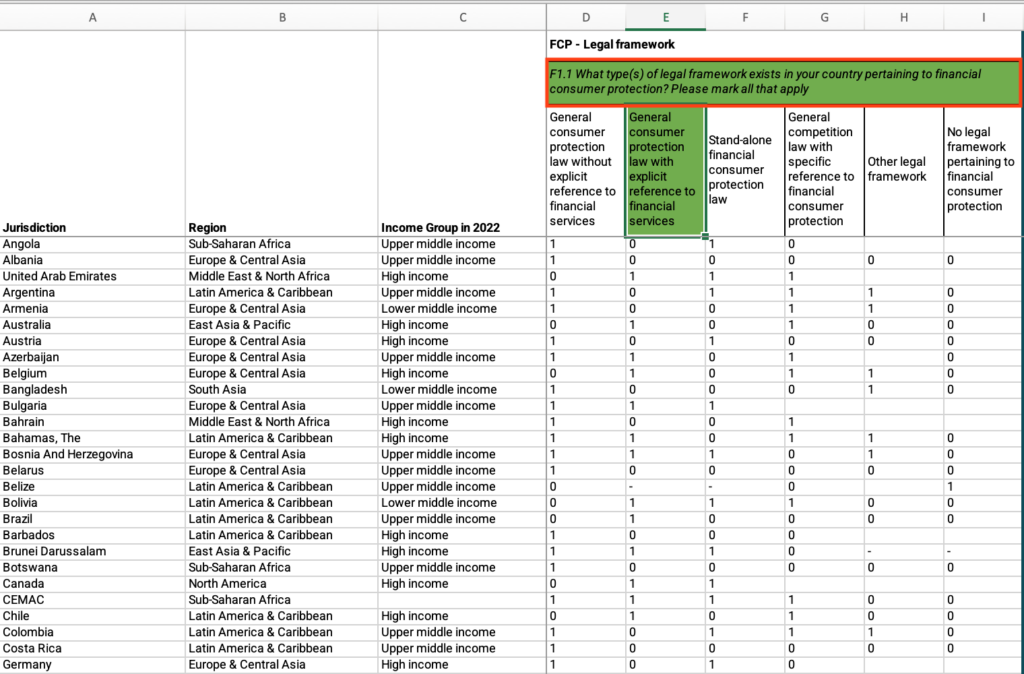Image resolution: width=1024 pixels, height=674 pixels.
Task: Click the 'FCP - Legal framework' cell
Action: coord(784,44)
